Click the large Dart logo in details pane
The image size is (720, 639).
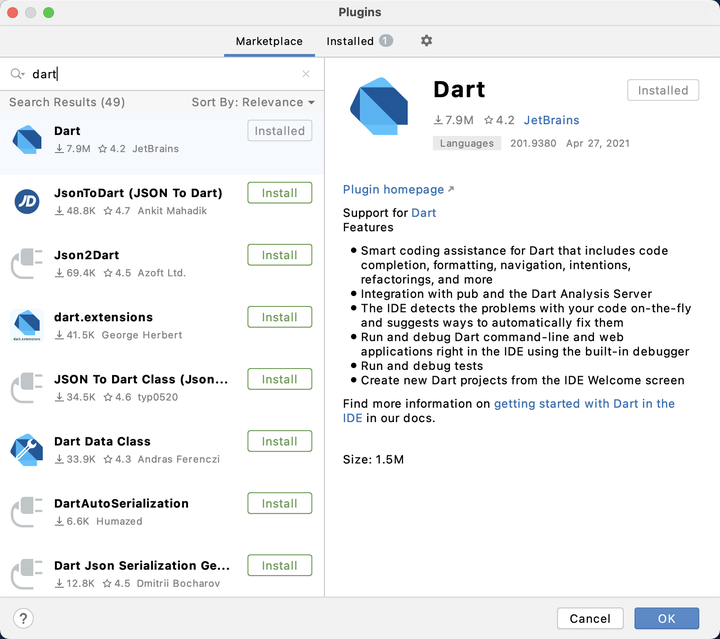coord(379,106)
